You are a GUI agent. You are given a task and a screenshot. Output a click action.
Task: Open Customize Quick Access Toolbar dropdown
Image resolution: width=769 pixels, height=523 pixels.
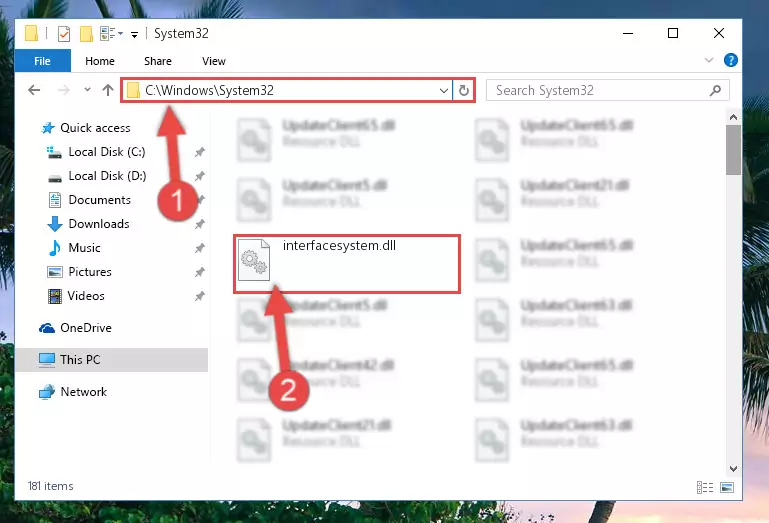[134, 34]
